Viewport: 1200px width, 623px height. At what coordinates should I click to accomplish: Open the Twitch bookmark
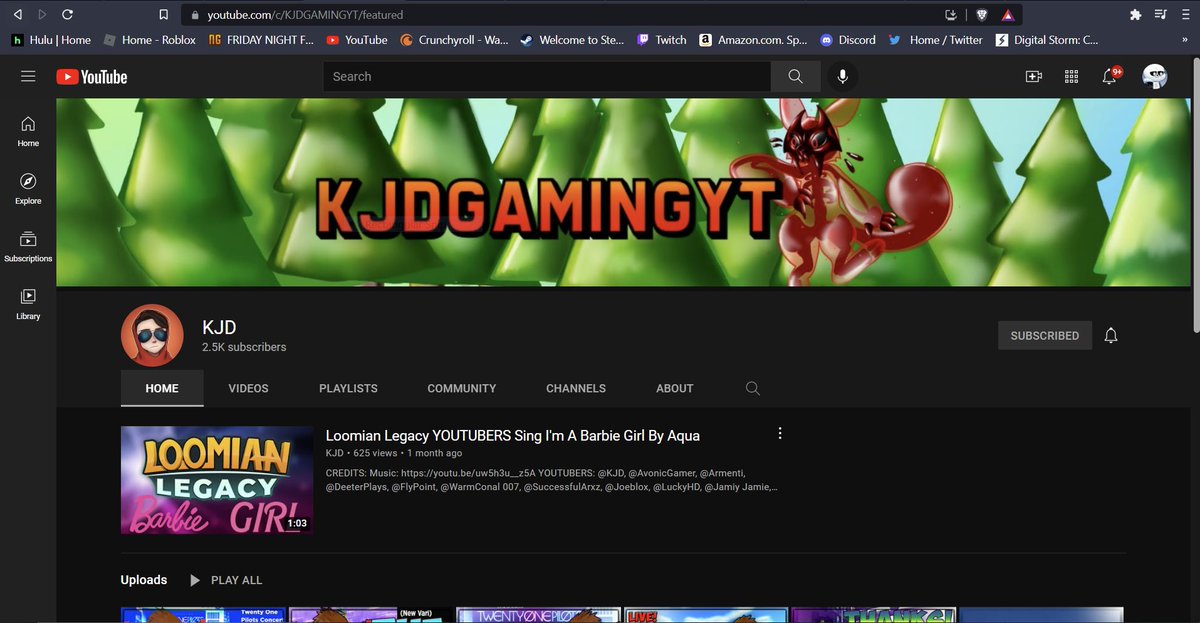(661, 40)
